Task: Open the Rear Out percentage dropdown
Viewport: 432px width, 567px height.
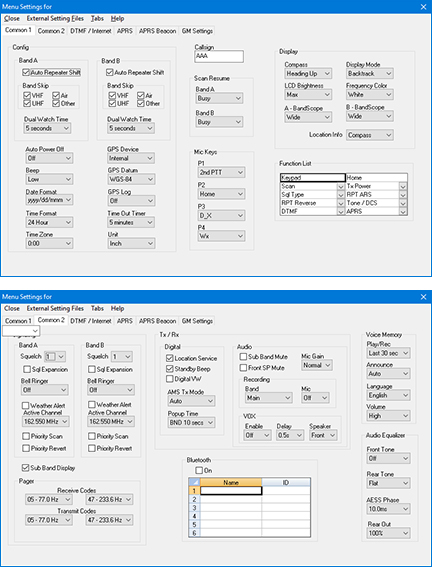Action: click(x=389, y=533)
